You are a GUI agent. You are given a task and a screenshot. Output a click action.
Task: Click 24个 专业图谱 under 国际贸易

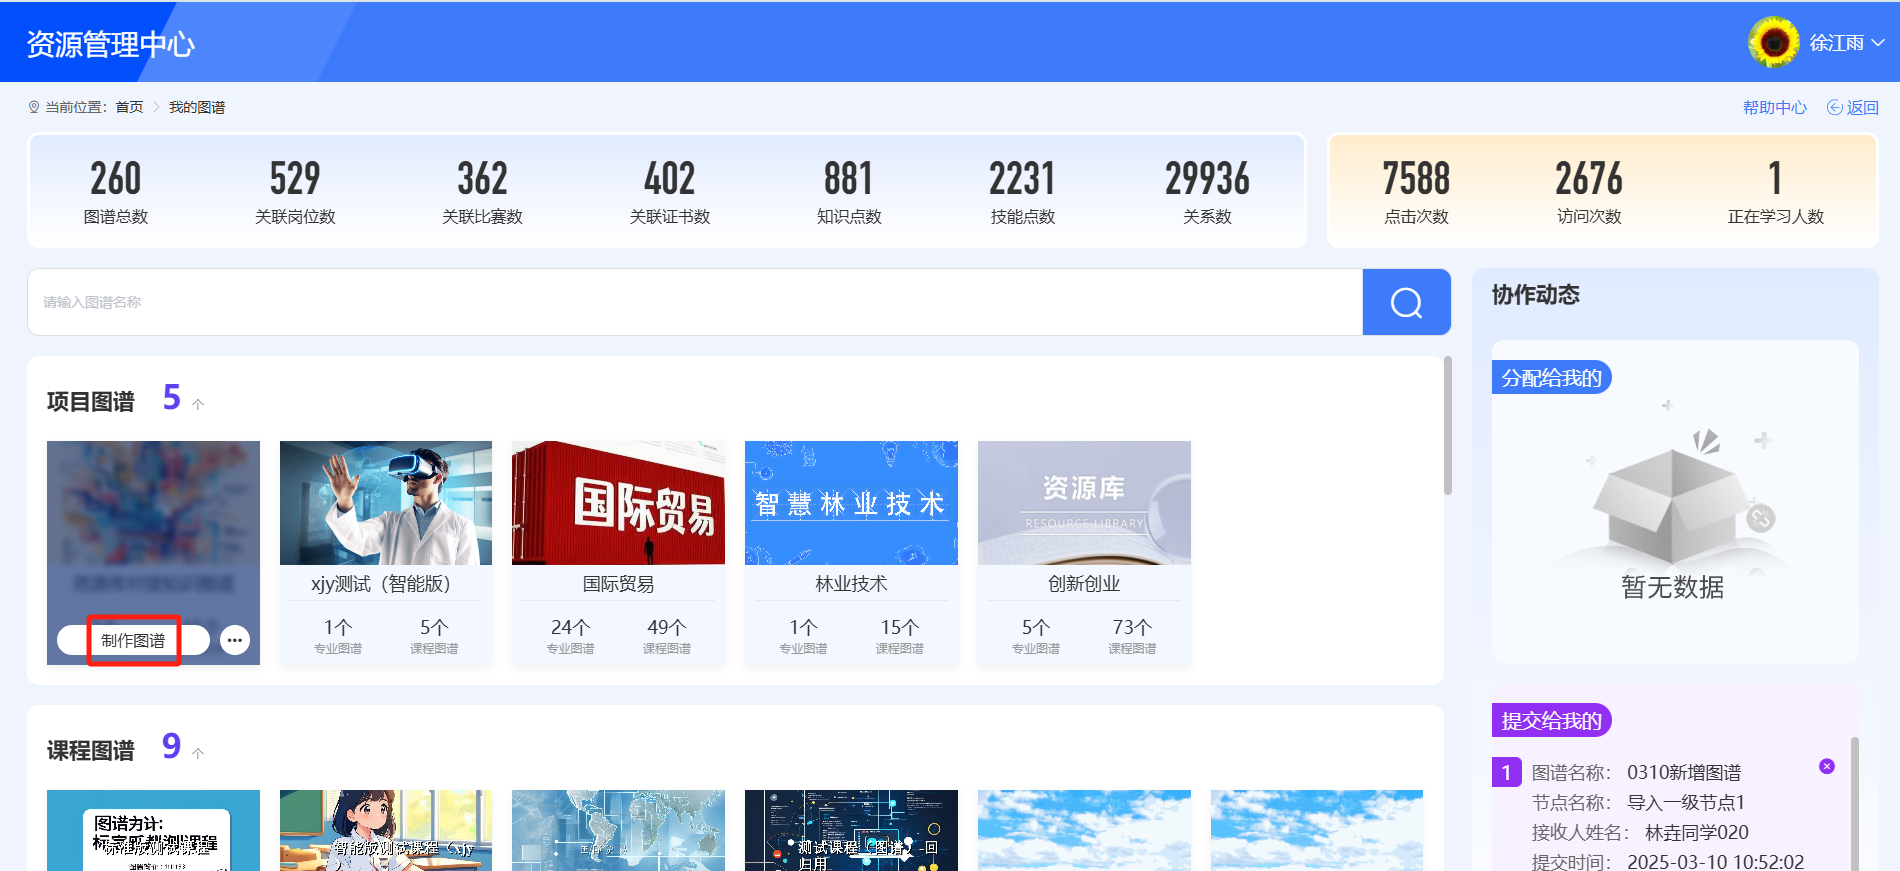tap(570, 636)
